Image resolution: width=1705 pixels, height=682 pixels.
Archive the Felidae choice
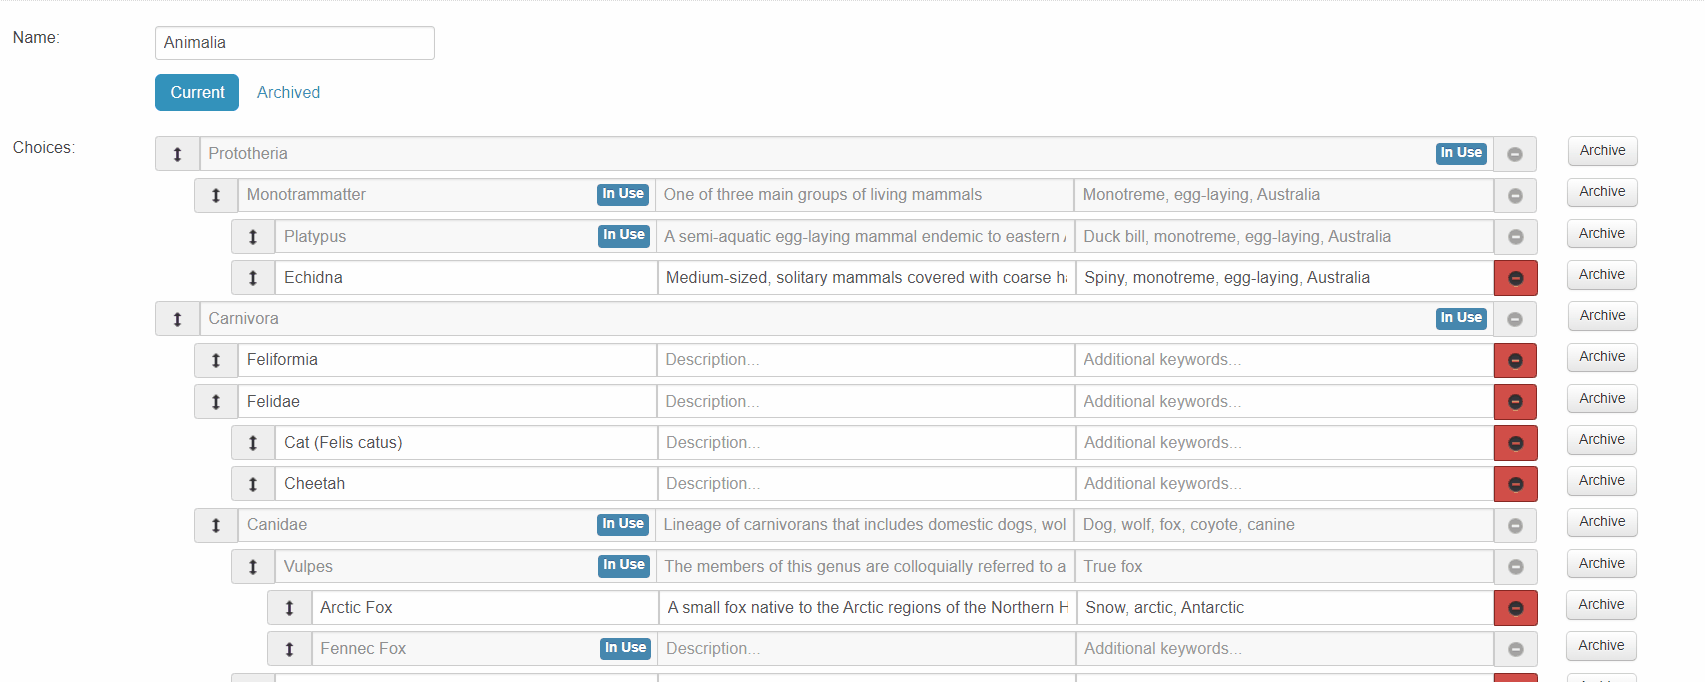[x=1602, y=399]
